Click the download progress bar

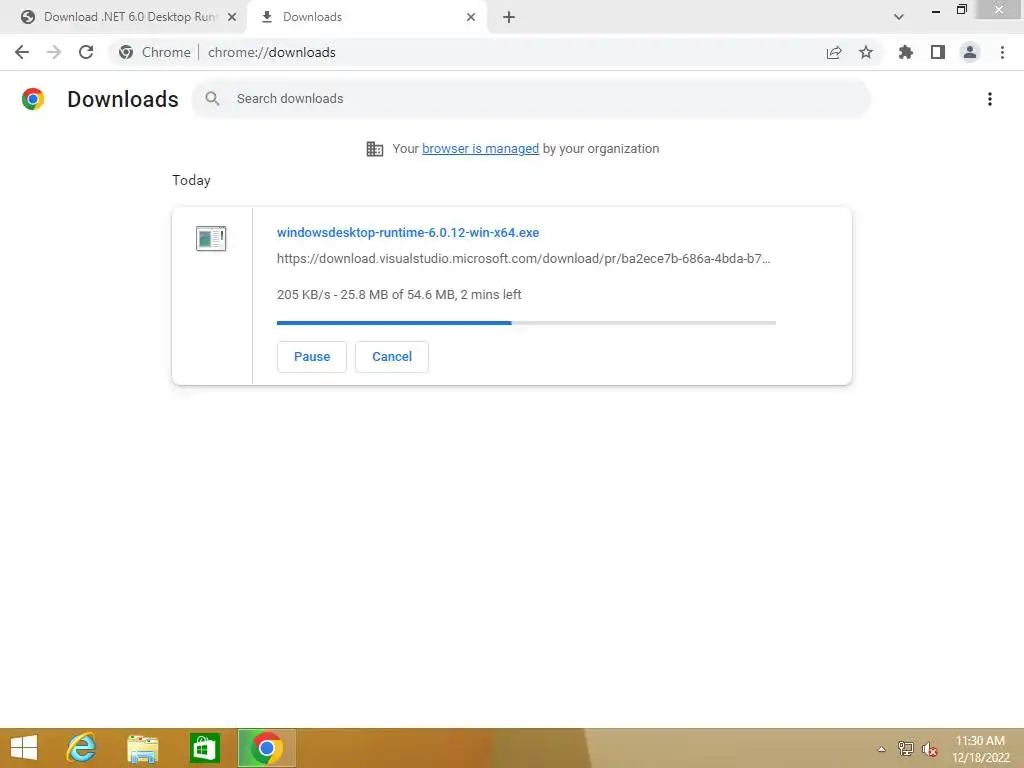(526, 323)
